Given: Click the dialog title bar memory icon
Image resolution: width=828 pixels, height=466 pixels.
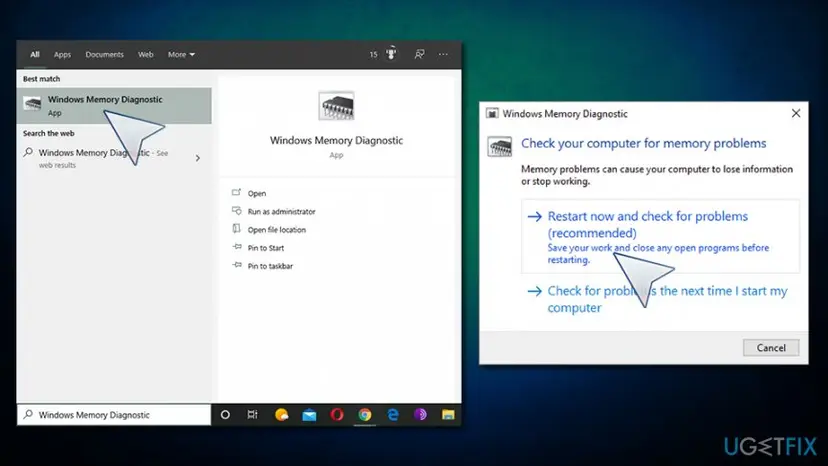Looking at the screenshot, I should coord(492,114).
